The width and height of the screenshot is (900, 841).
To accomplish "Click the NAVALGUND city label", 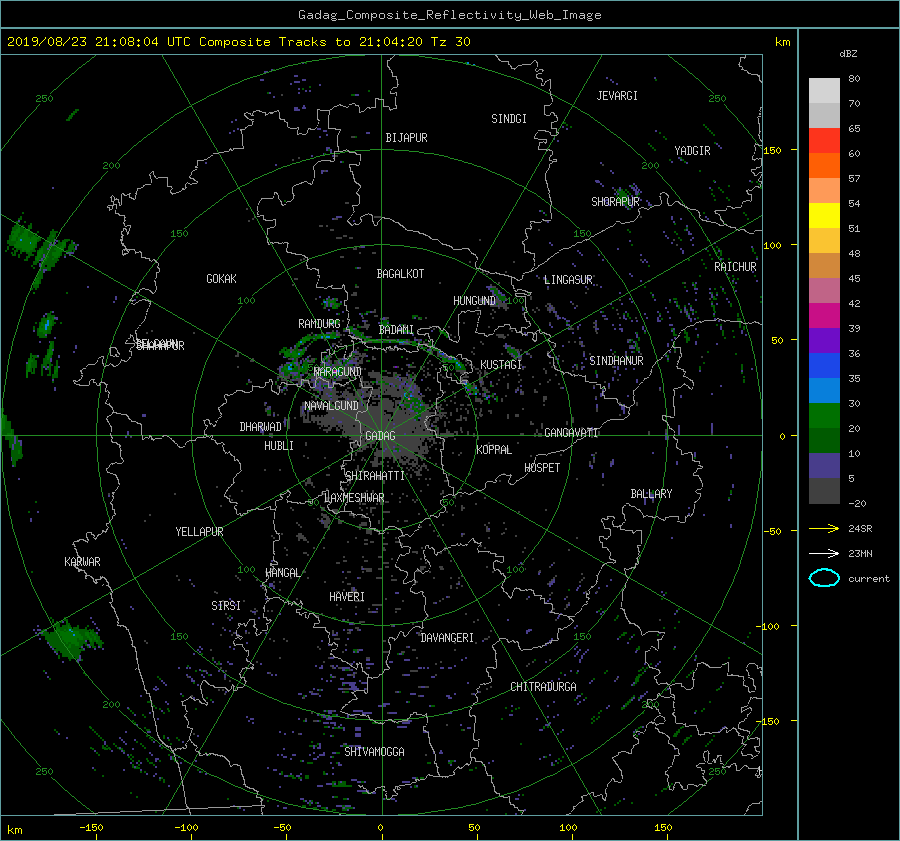I will (331, 405).
